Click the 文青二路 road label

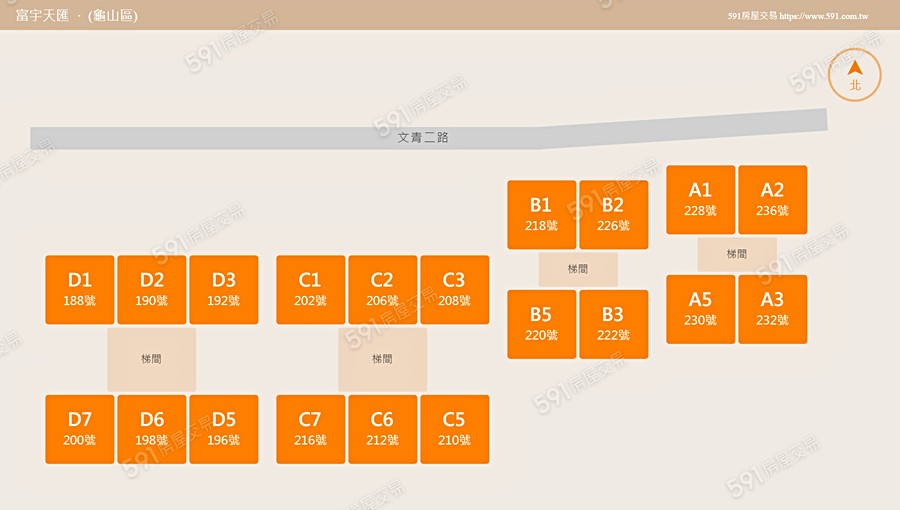423,138
